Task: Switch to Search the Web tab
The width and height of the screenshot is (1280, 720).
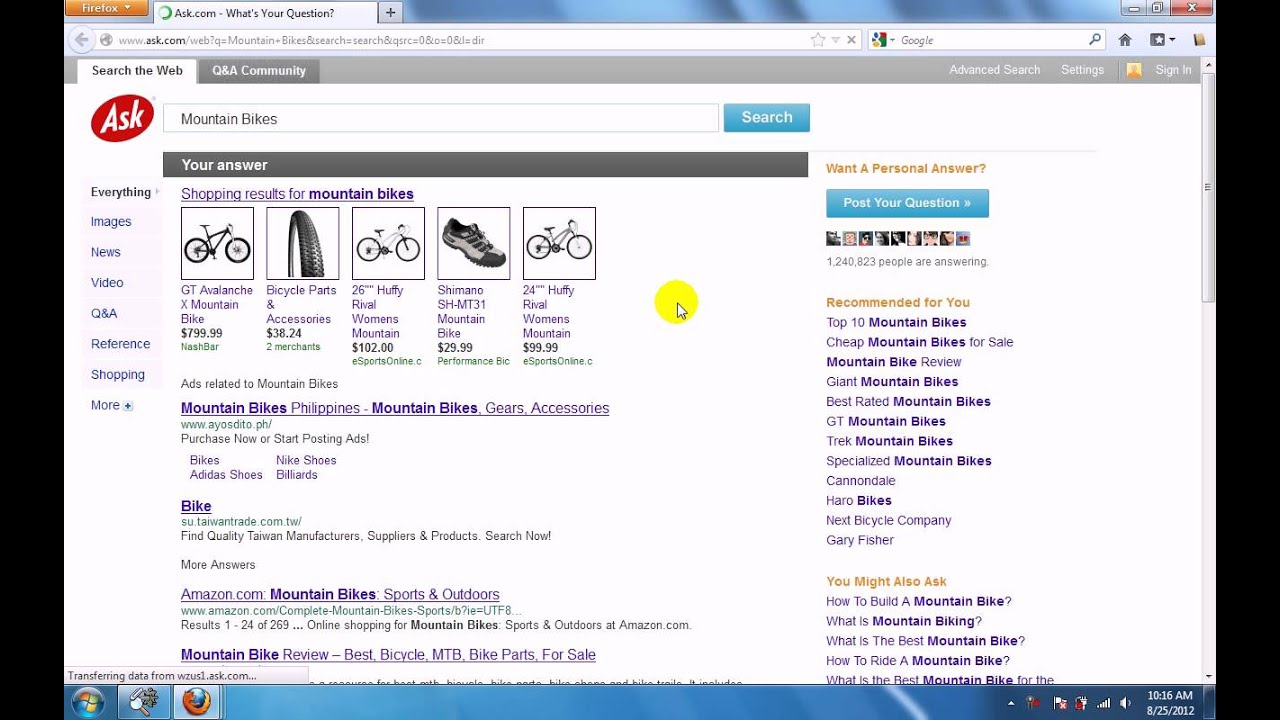Action: coord(137,70)
